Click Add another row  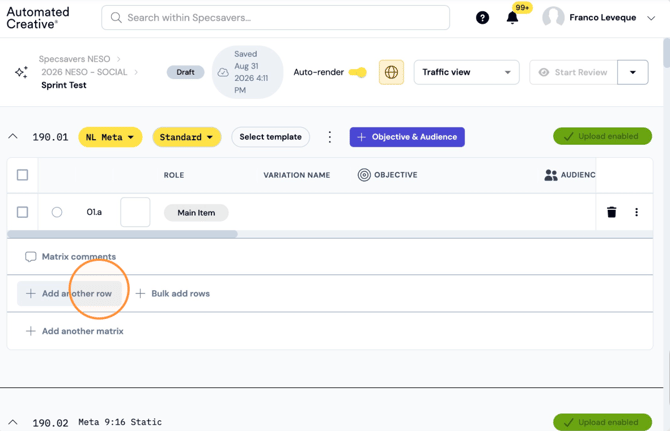(x=69, y=293)
